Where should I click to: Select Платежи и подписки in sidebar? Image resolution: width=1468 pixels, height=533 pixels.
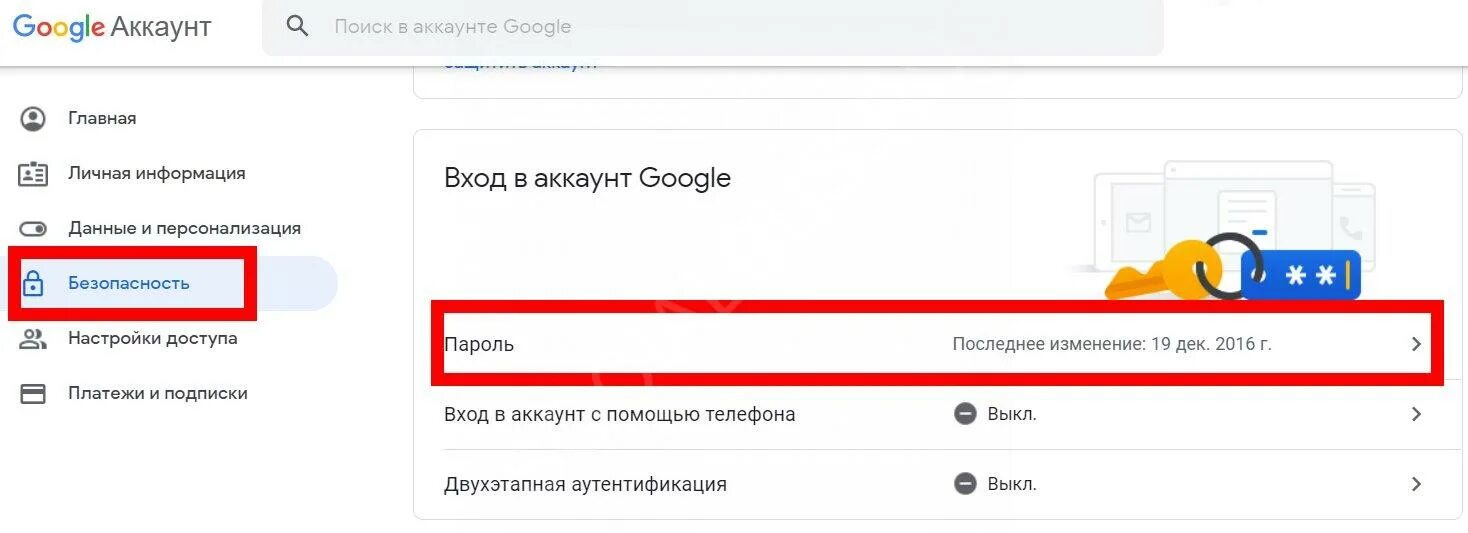click(157, 394)
